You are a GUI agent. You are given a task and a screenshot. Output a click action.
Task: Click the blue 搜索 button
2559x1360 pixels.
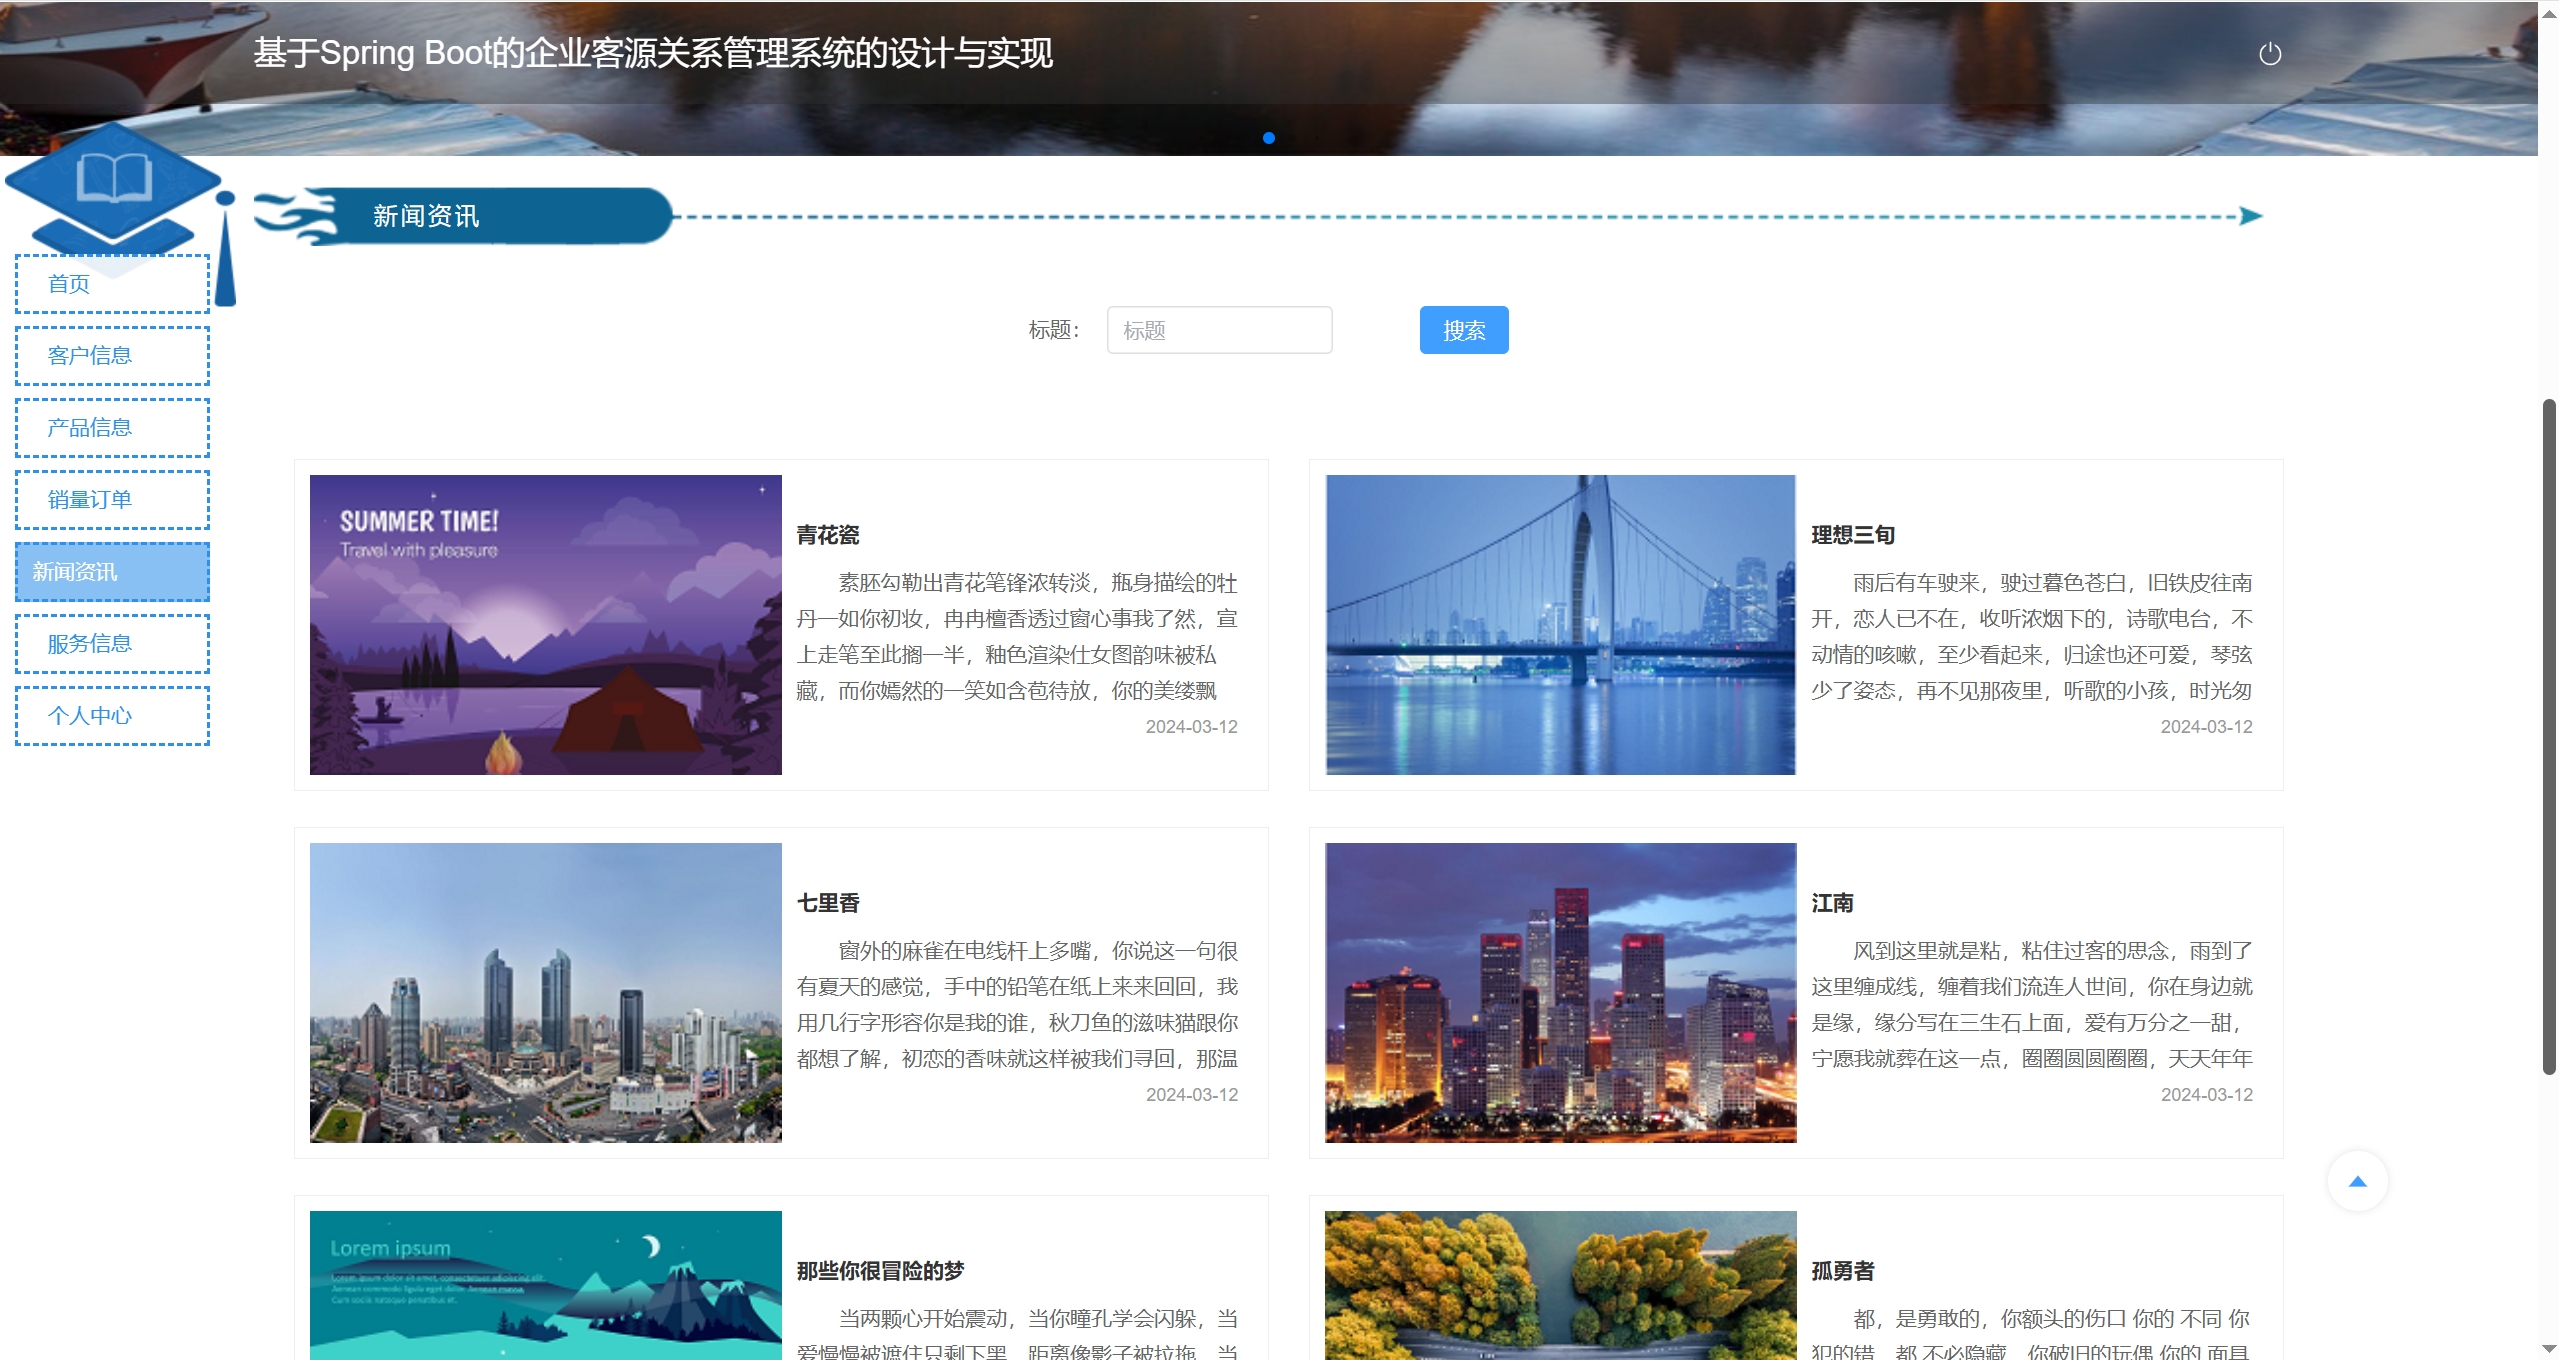(1464, 330)
